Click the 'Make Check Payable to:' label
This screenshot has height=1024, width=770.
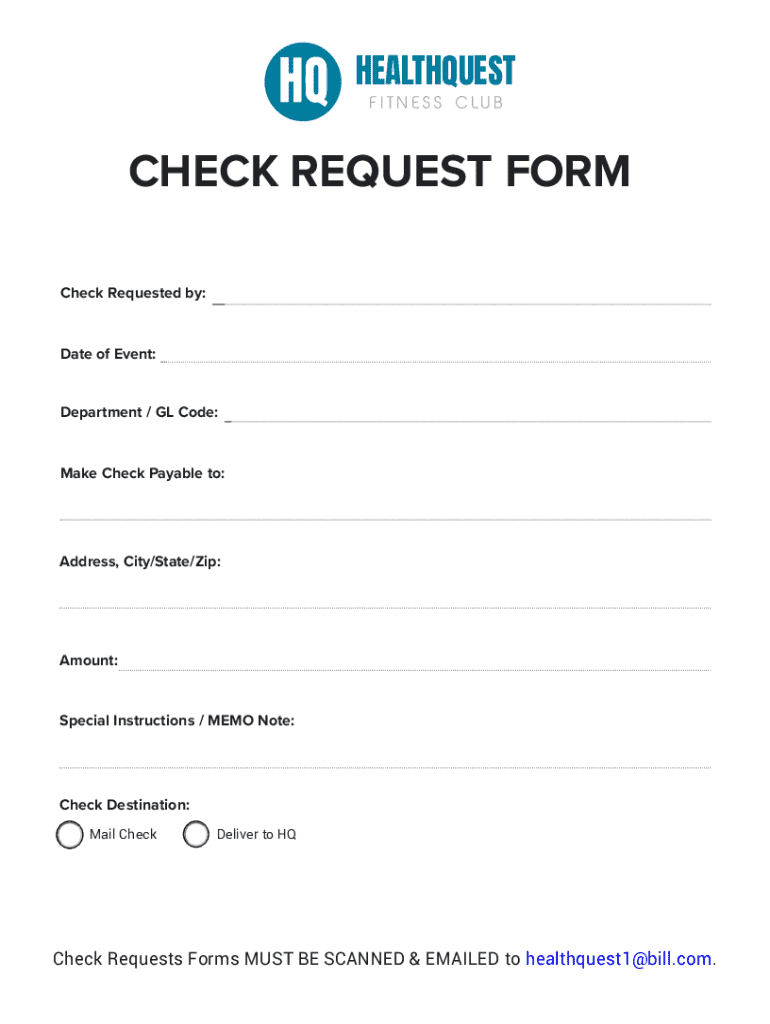pos(142,474)
